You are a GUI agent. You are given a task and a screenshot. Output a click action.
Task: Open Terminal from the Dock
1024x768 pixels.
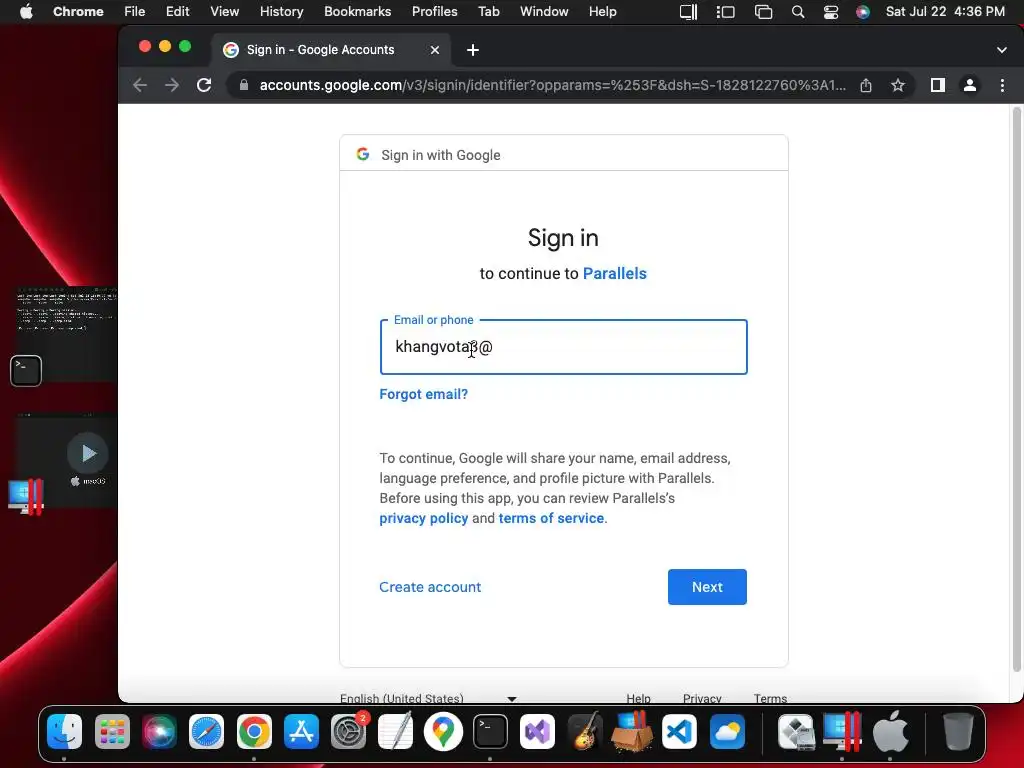pyautogui.click(x=490, y=731)
